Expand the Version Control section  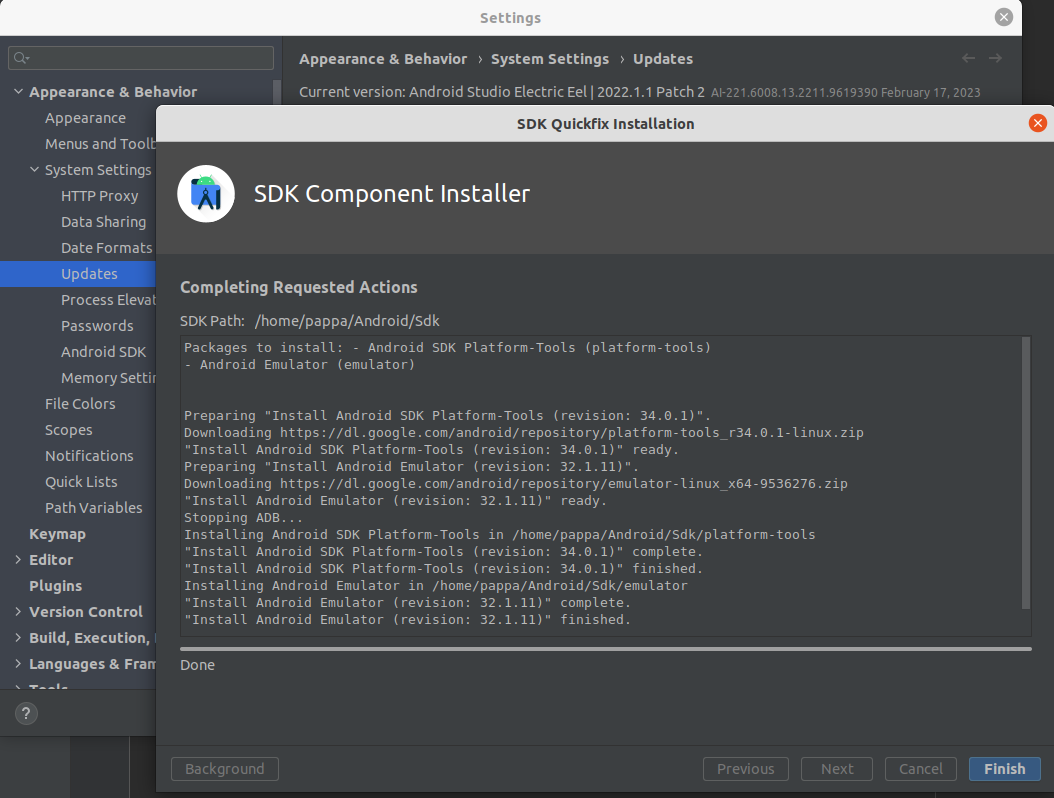tap(18, 612)
